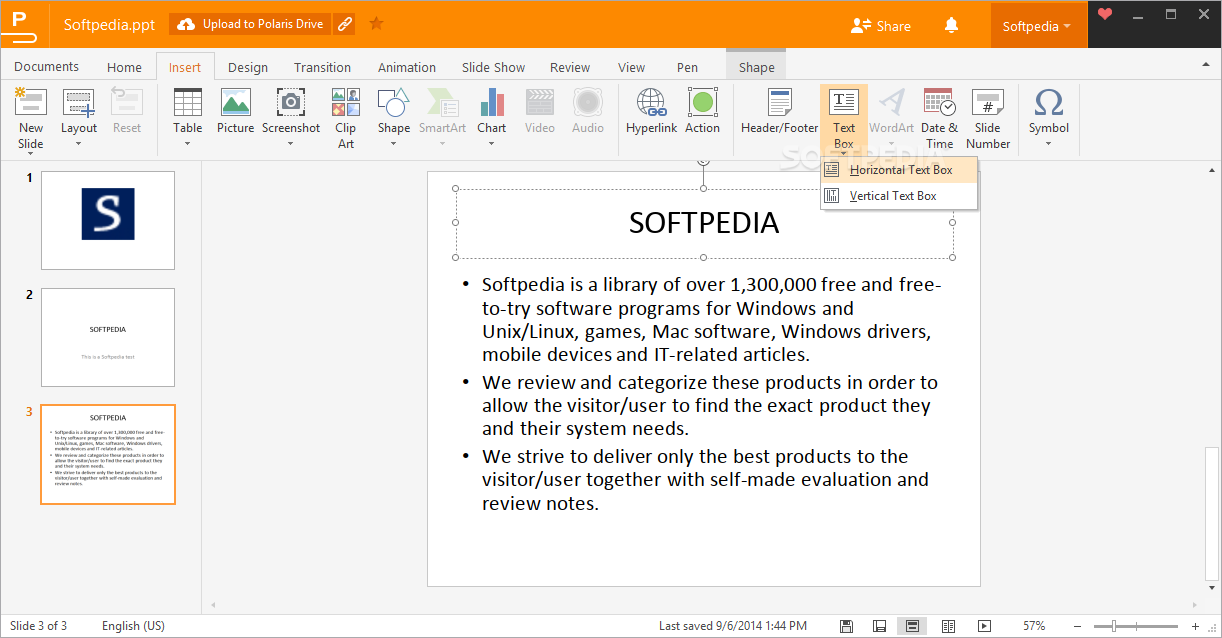Open the Softpedia account dropdown
This screenshot has height=638, width=1222.
1038,26
